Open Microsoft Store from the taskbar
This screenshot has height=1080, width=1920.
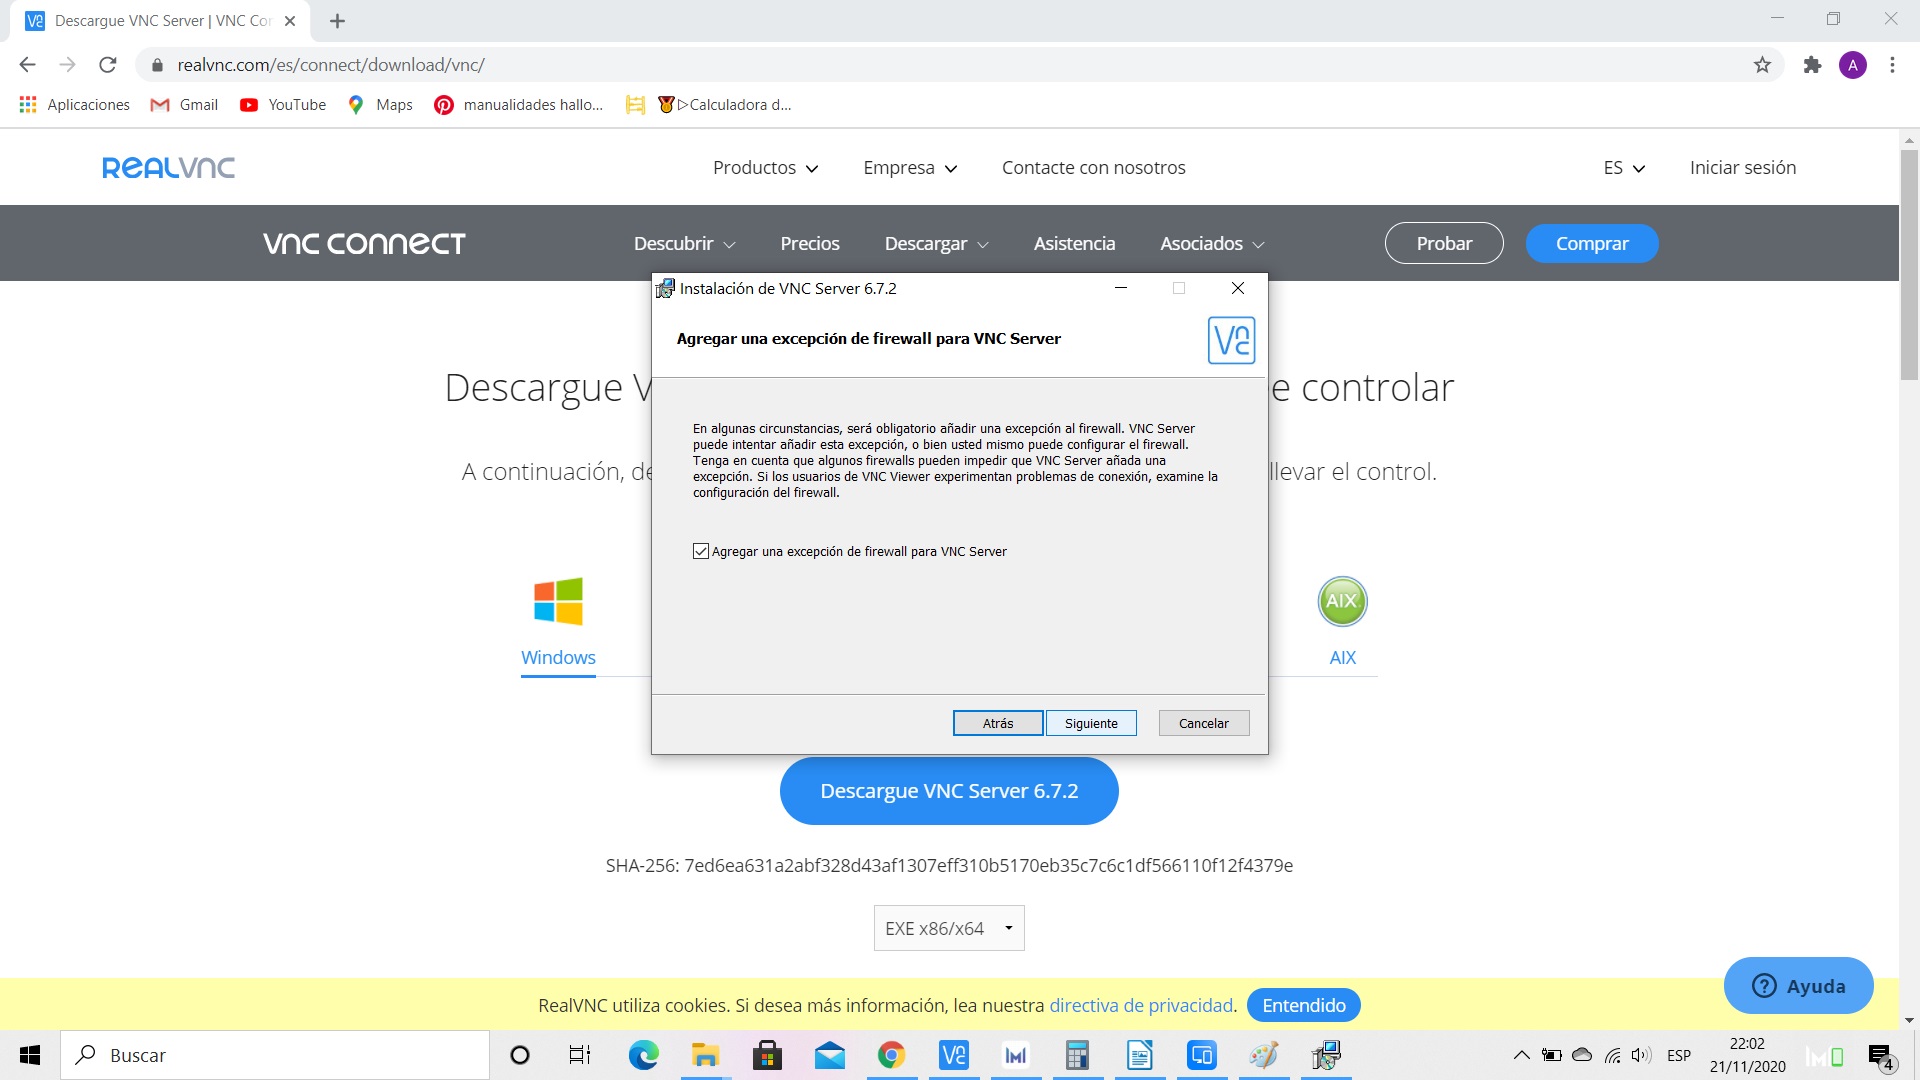(767, 1055)
